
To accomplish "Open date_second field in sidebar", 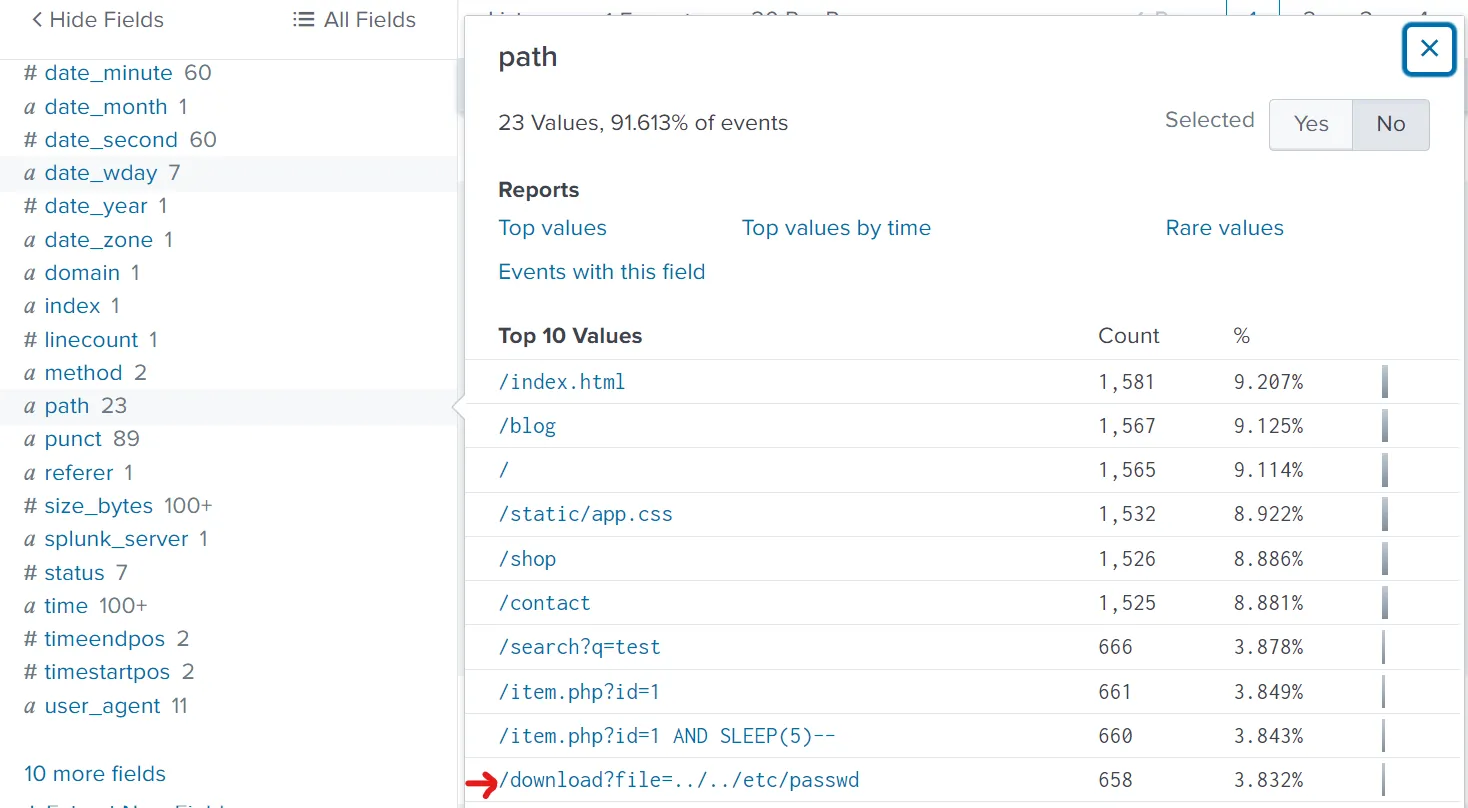I will click(111, 139).
